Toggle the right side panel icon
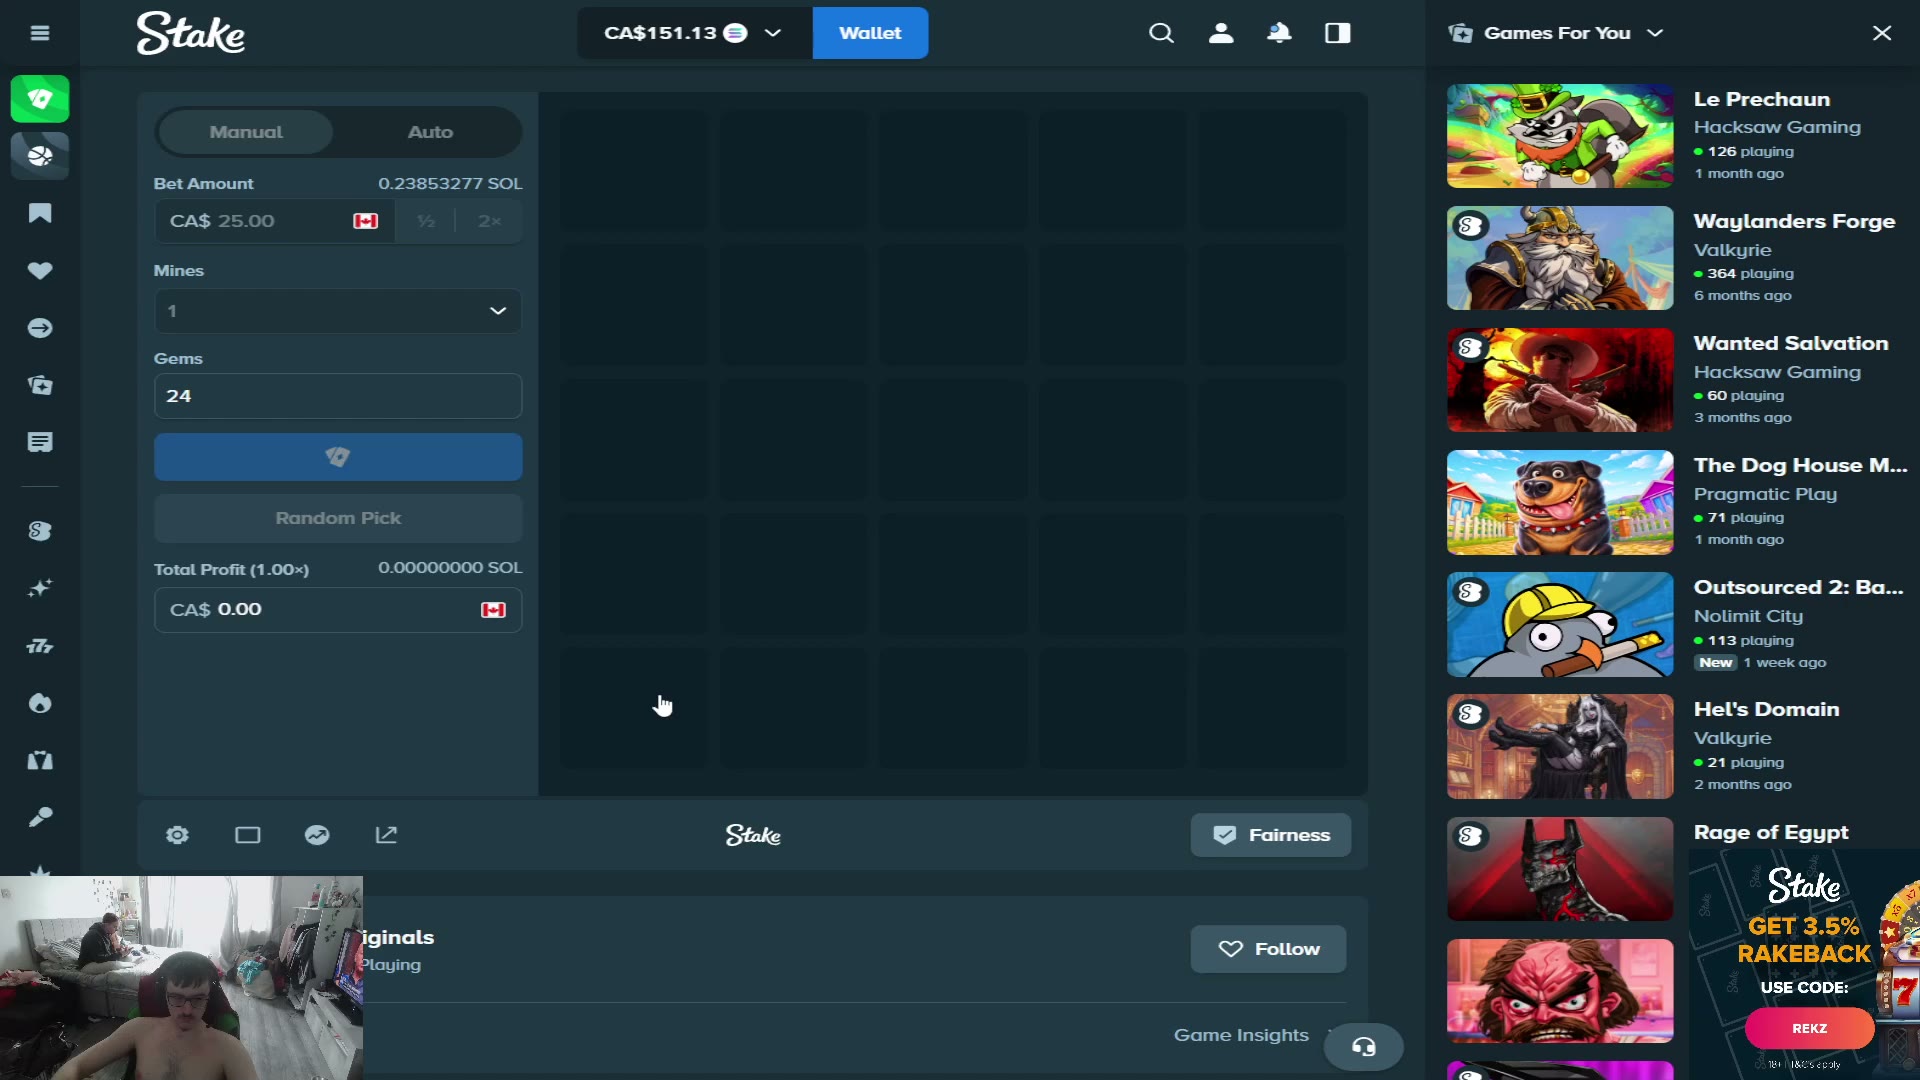This screenshot has height=1080, width=1920. pos(1338,33)
